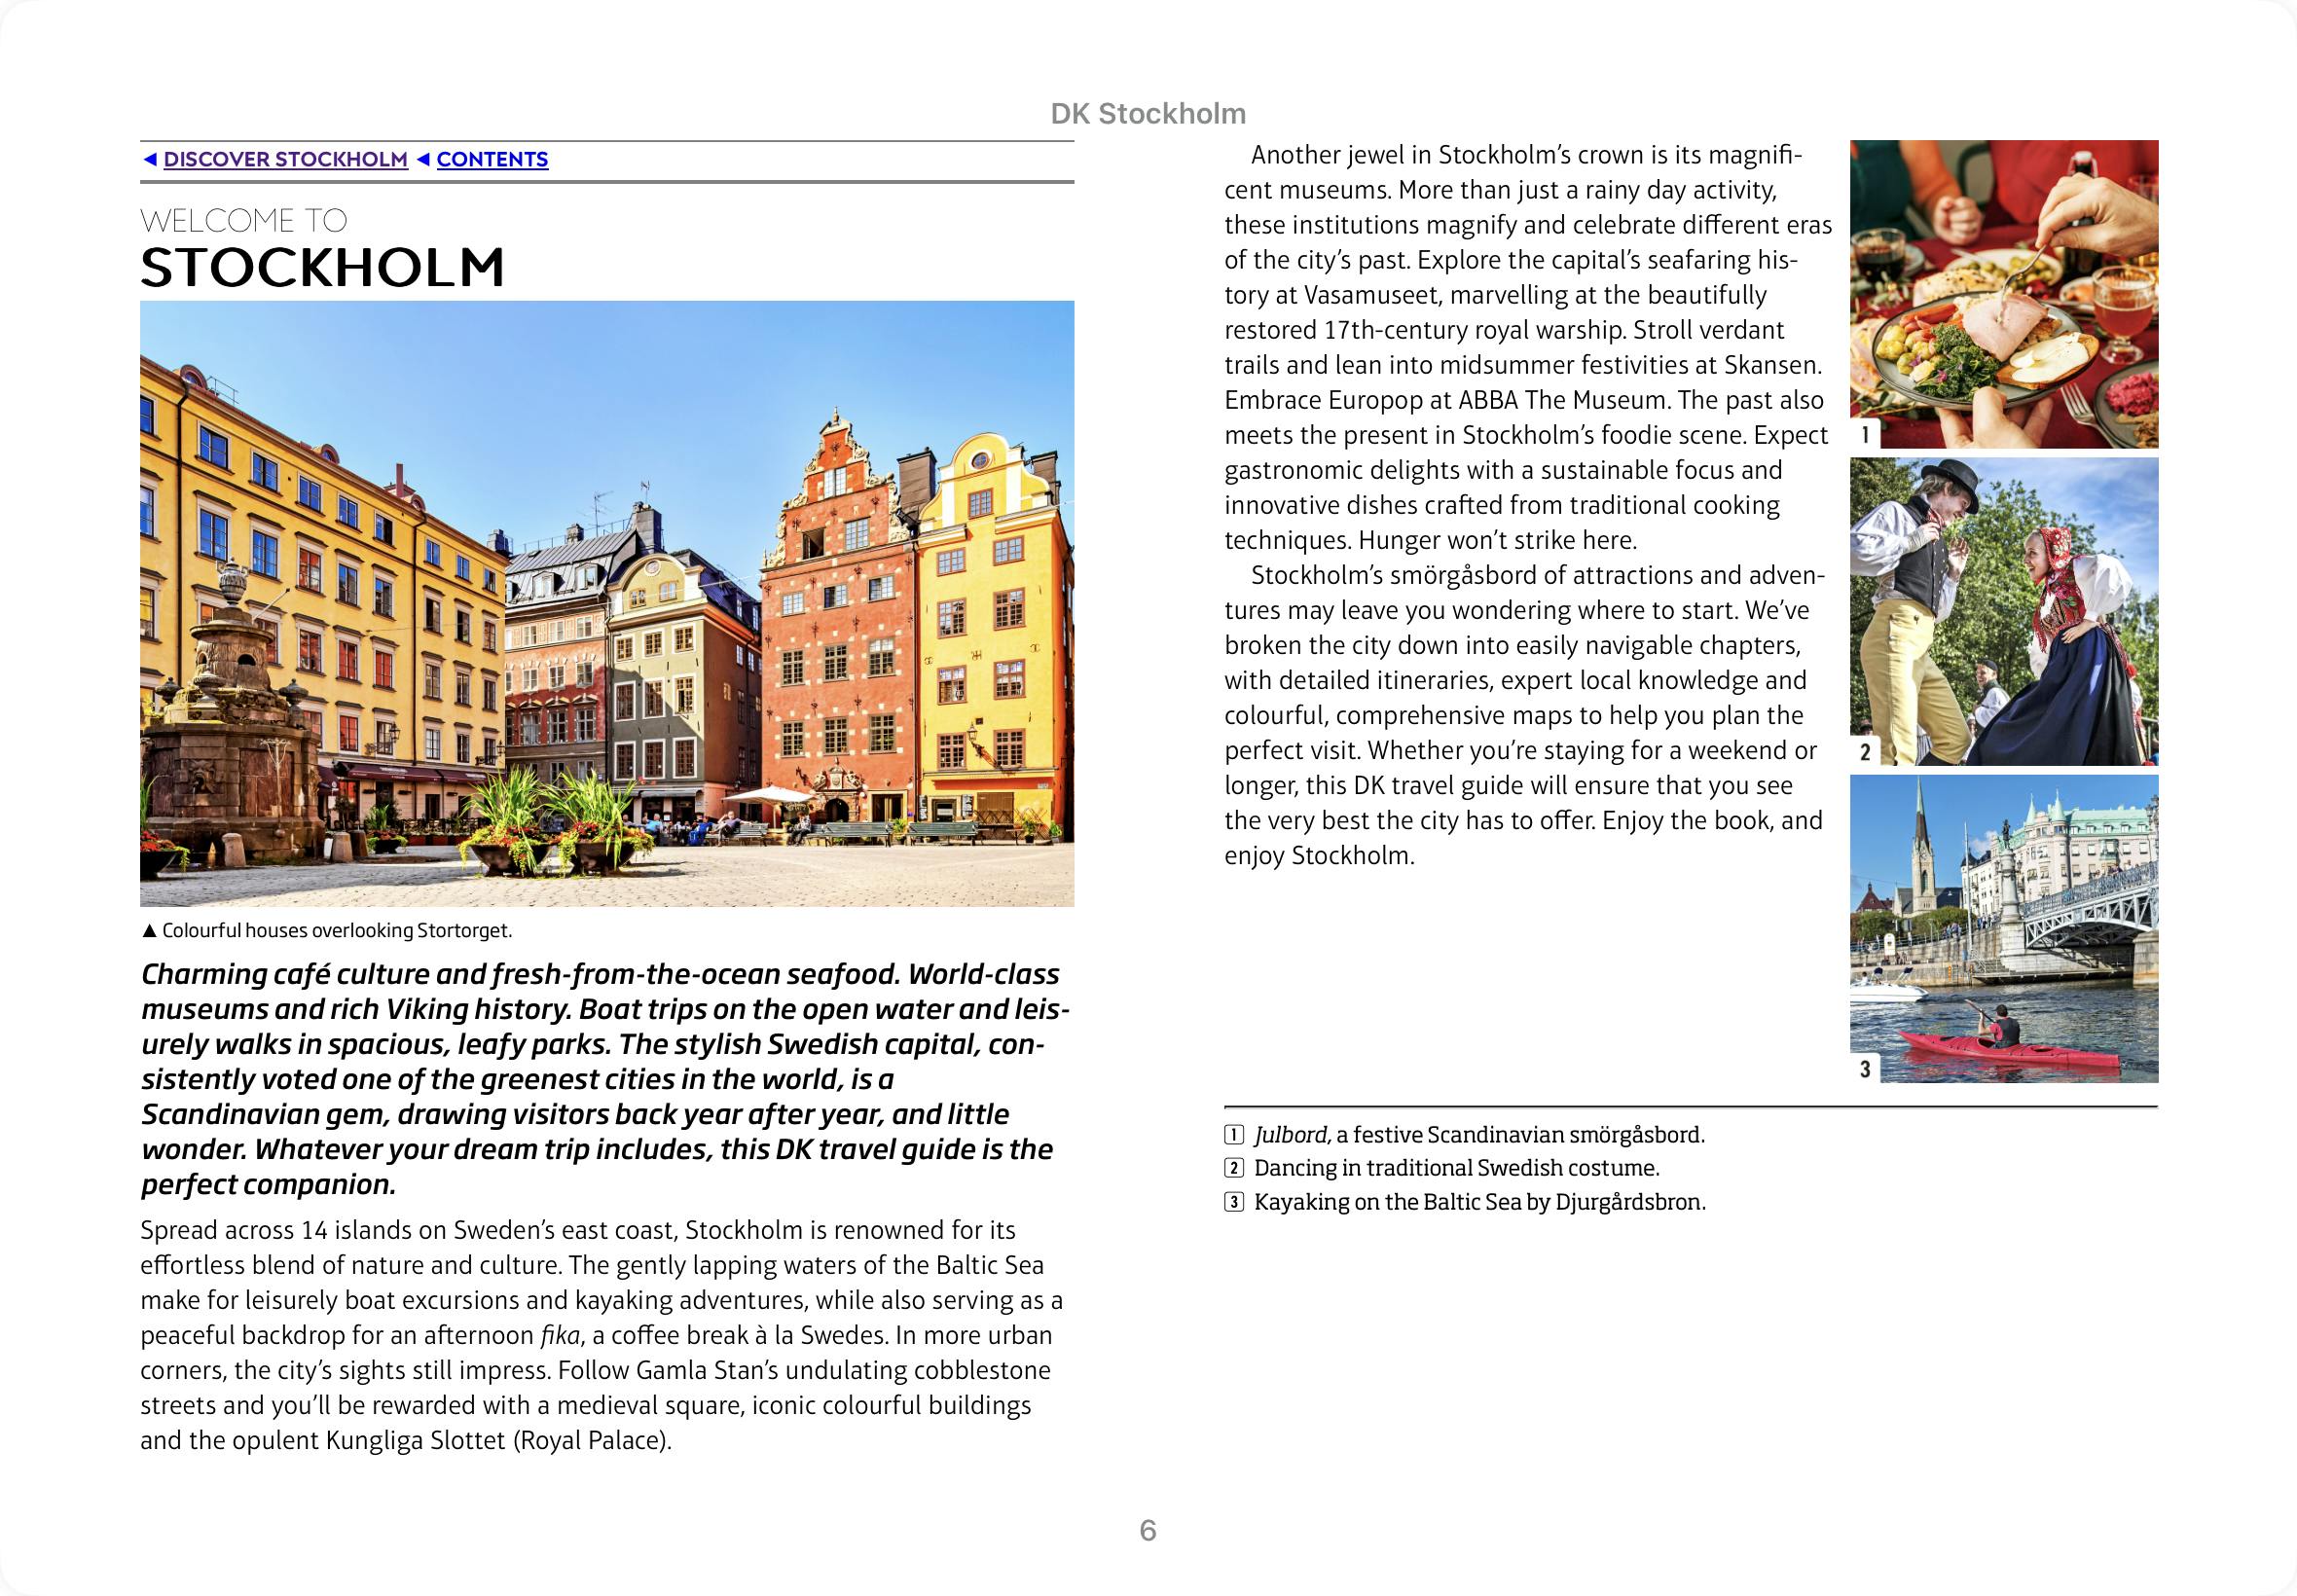The height and width of the screenshot is (1596, 2297).
Task: Click the 'Kayaking on the Baltic Sea' caption
Action: (x=1479, y=1202)
